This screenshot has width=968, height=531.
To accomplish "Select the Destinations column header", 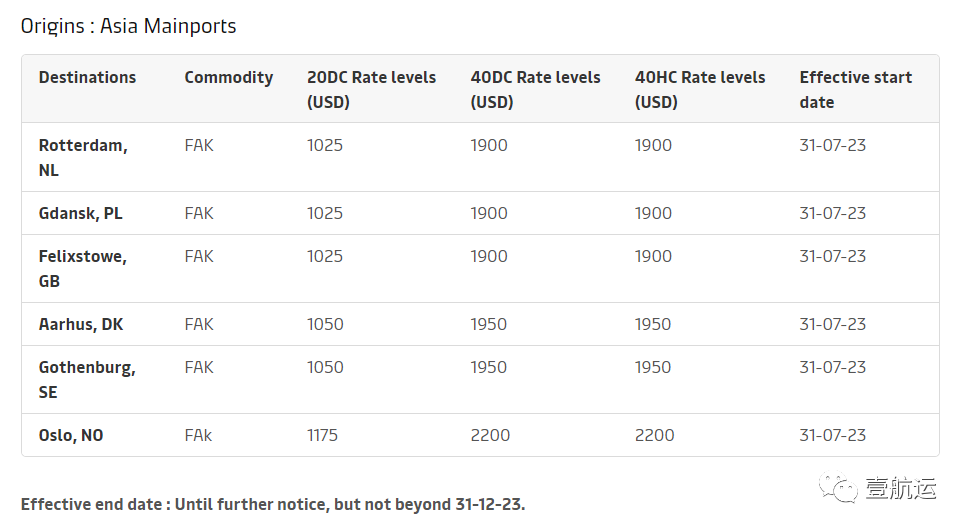I will (87, 77).
